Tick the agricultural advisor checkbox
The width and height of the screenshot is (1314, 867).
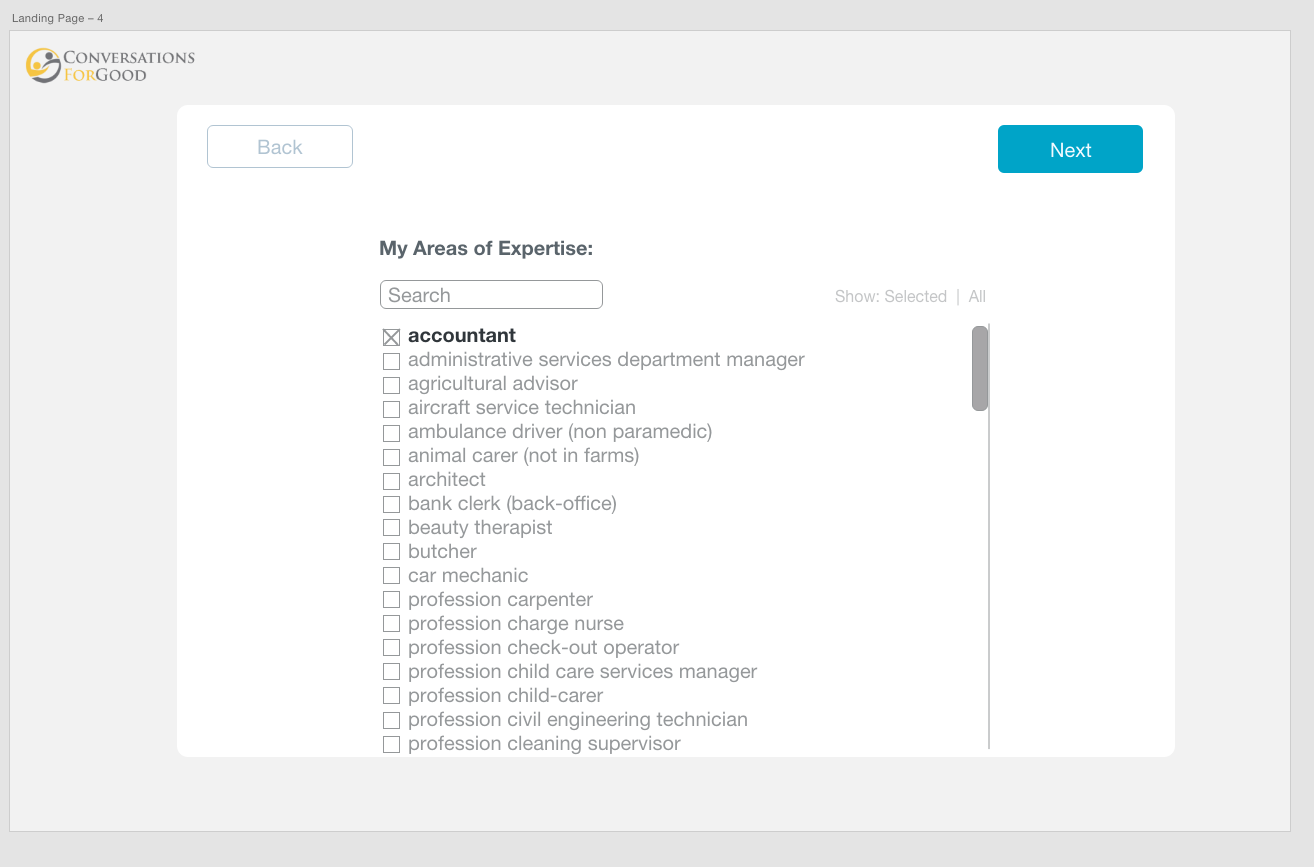pyautogui.click(x=392, y=385)
